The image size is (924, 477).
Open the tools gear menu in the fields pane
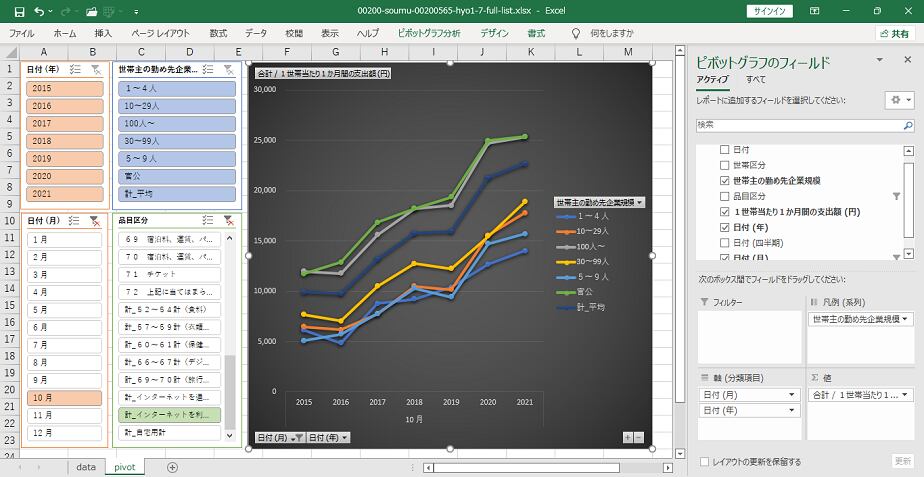[x=899, y=100]
